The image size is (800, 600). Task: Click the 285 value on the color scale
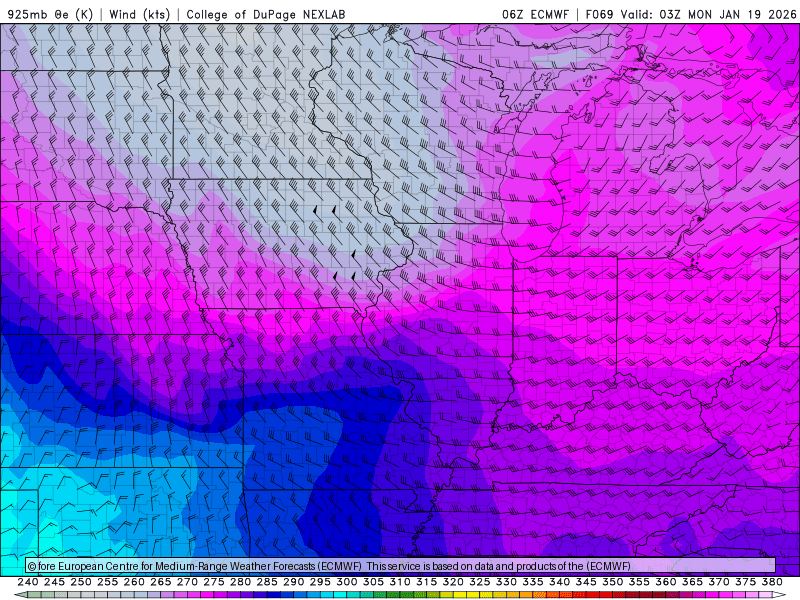click(x=267, y=582)
